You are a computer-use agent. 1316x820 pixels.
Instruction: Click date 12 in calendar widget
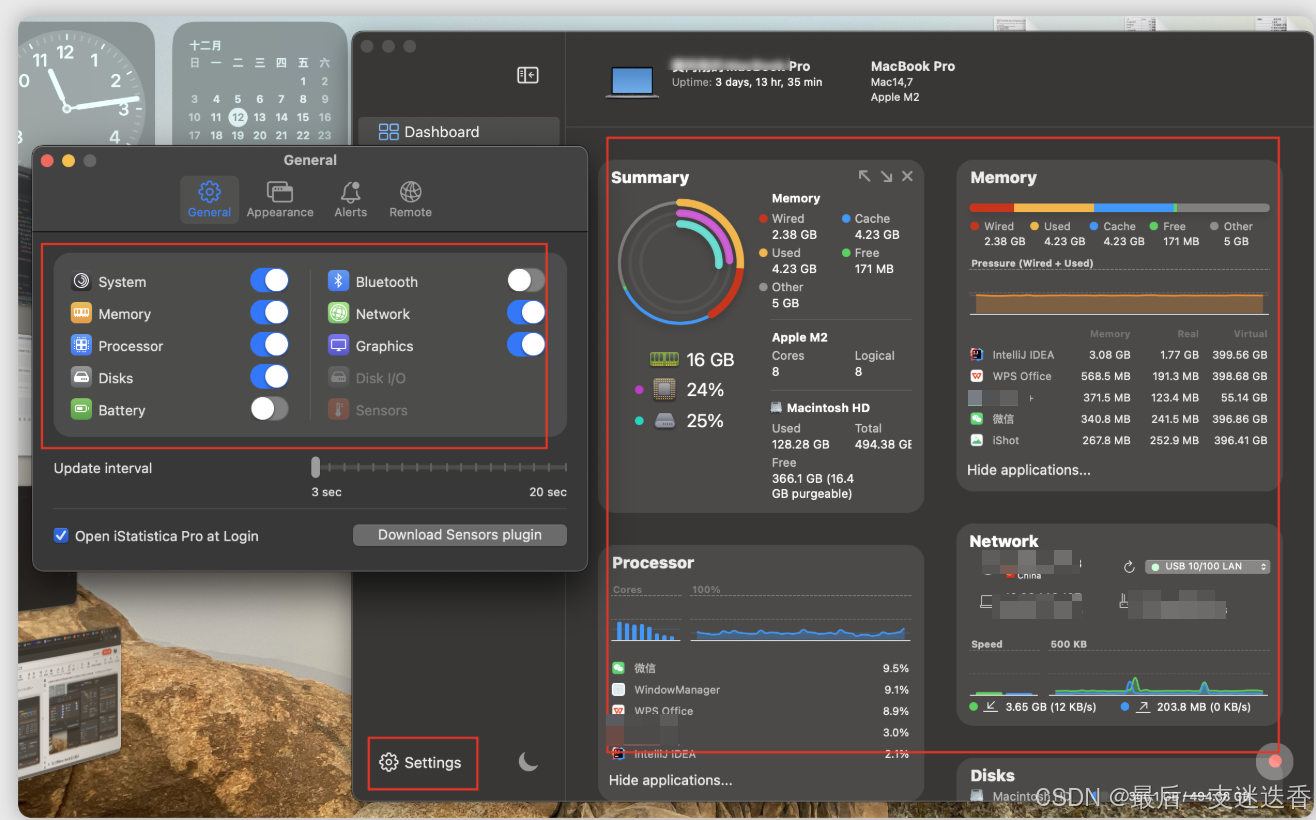238,117
